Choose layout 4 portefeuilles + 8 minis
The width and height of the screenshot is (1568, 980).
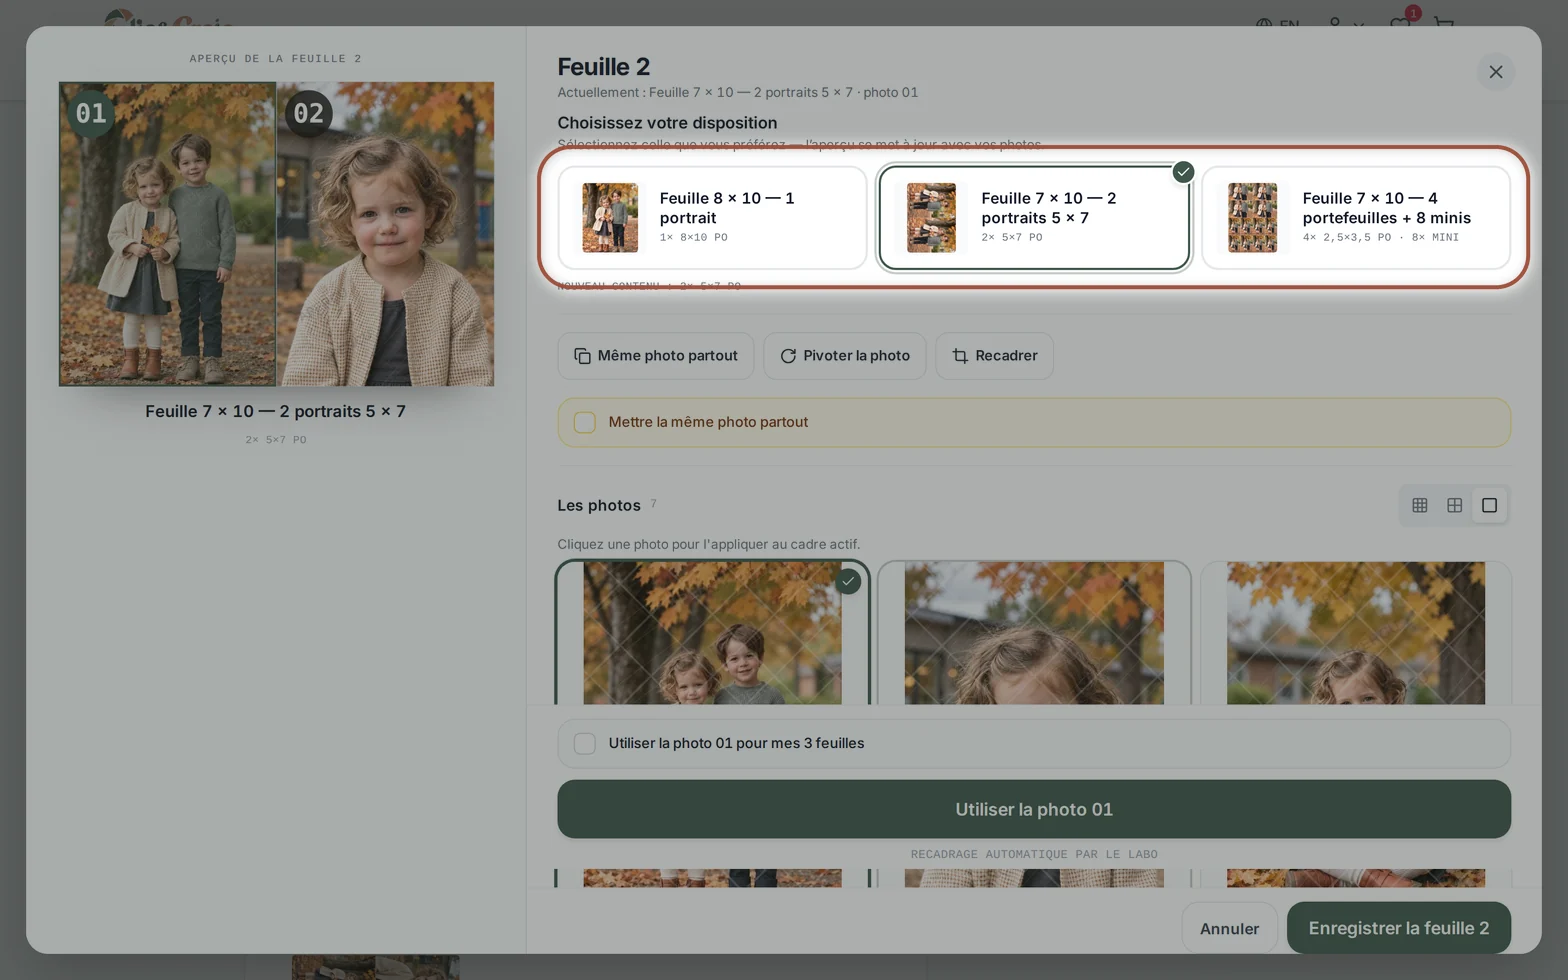(1356, 217)
